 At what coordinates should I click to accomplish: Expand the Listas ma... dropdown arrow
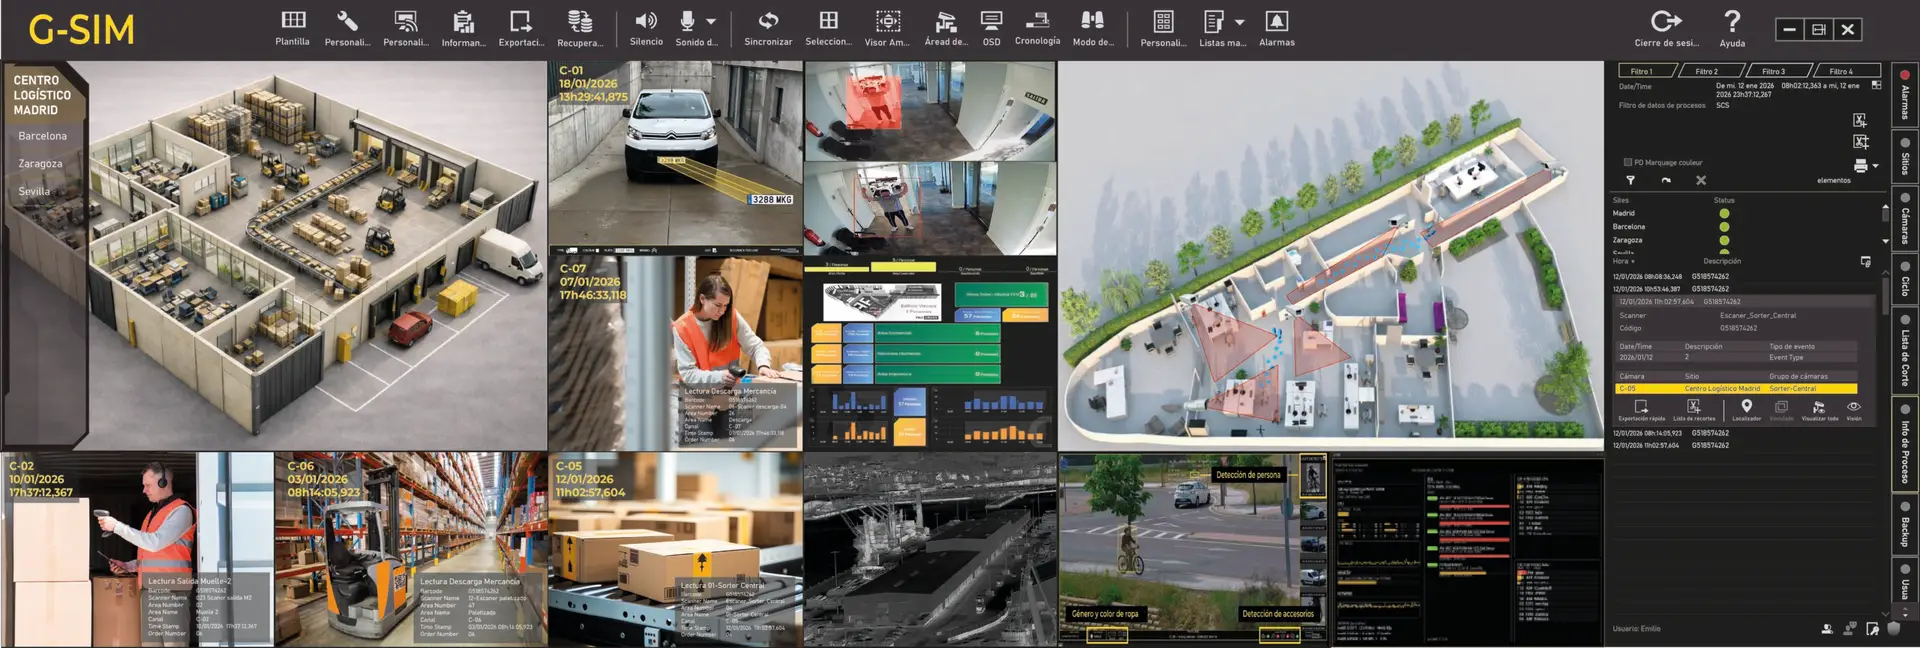1240,22
